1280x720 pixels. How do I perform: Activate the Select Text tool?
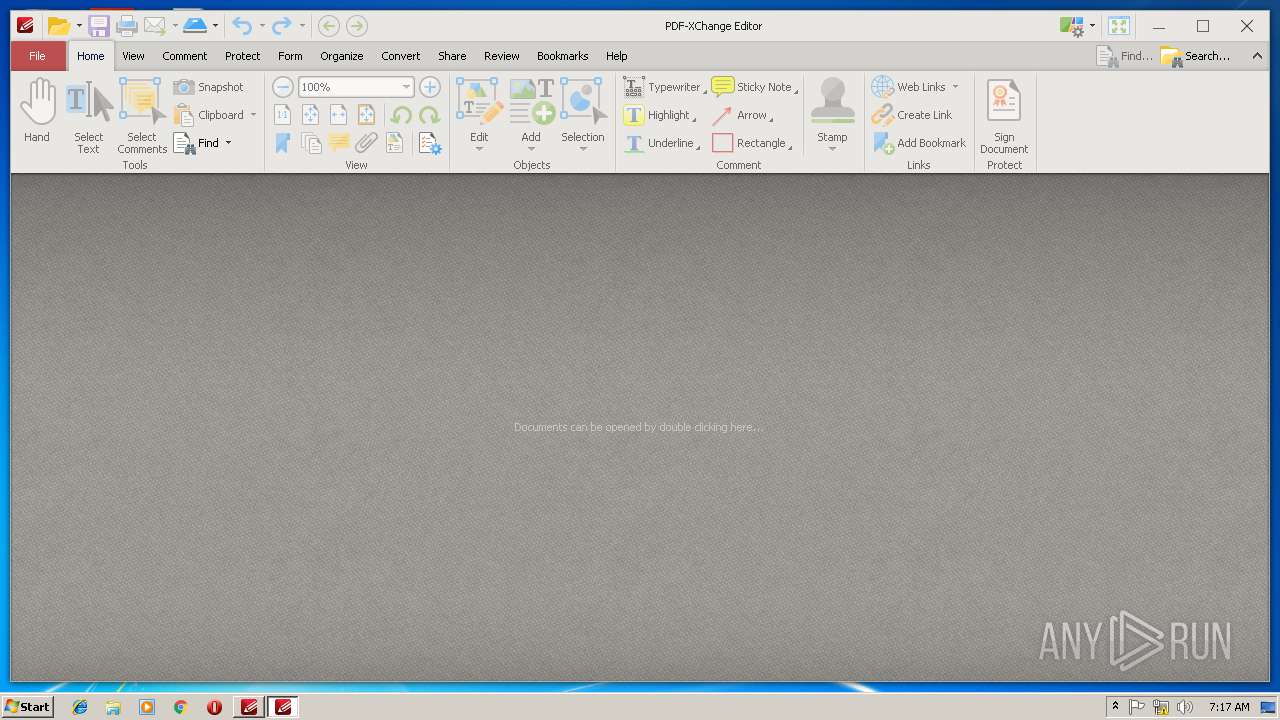[88, 116]
